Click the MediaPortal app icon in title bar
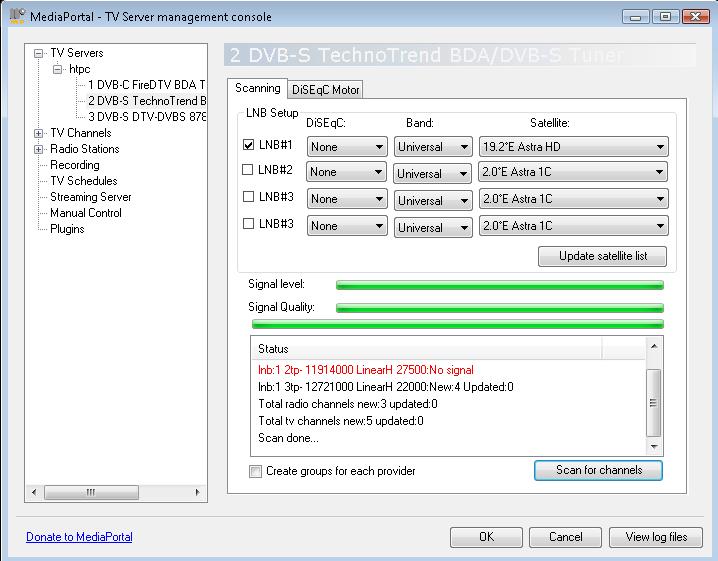The width and height of the screenshot is (718, 561). 17,16
